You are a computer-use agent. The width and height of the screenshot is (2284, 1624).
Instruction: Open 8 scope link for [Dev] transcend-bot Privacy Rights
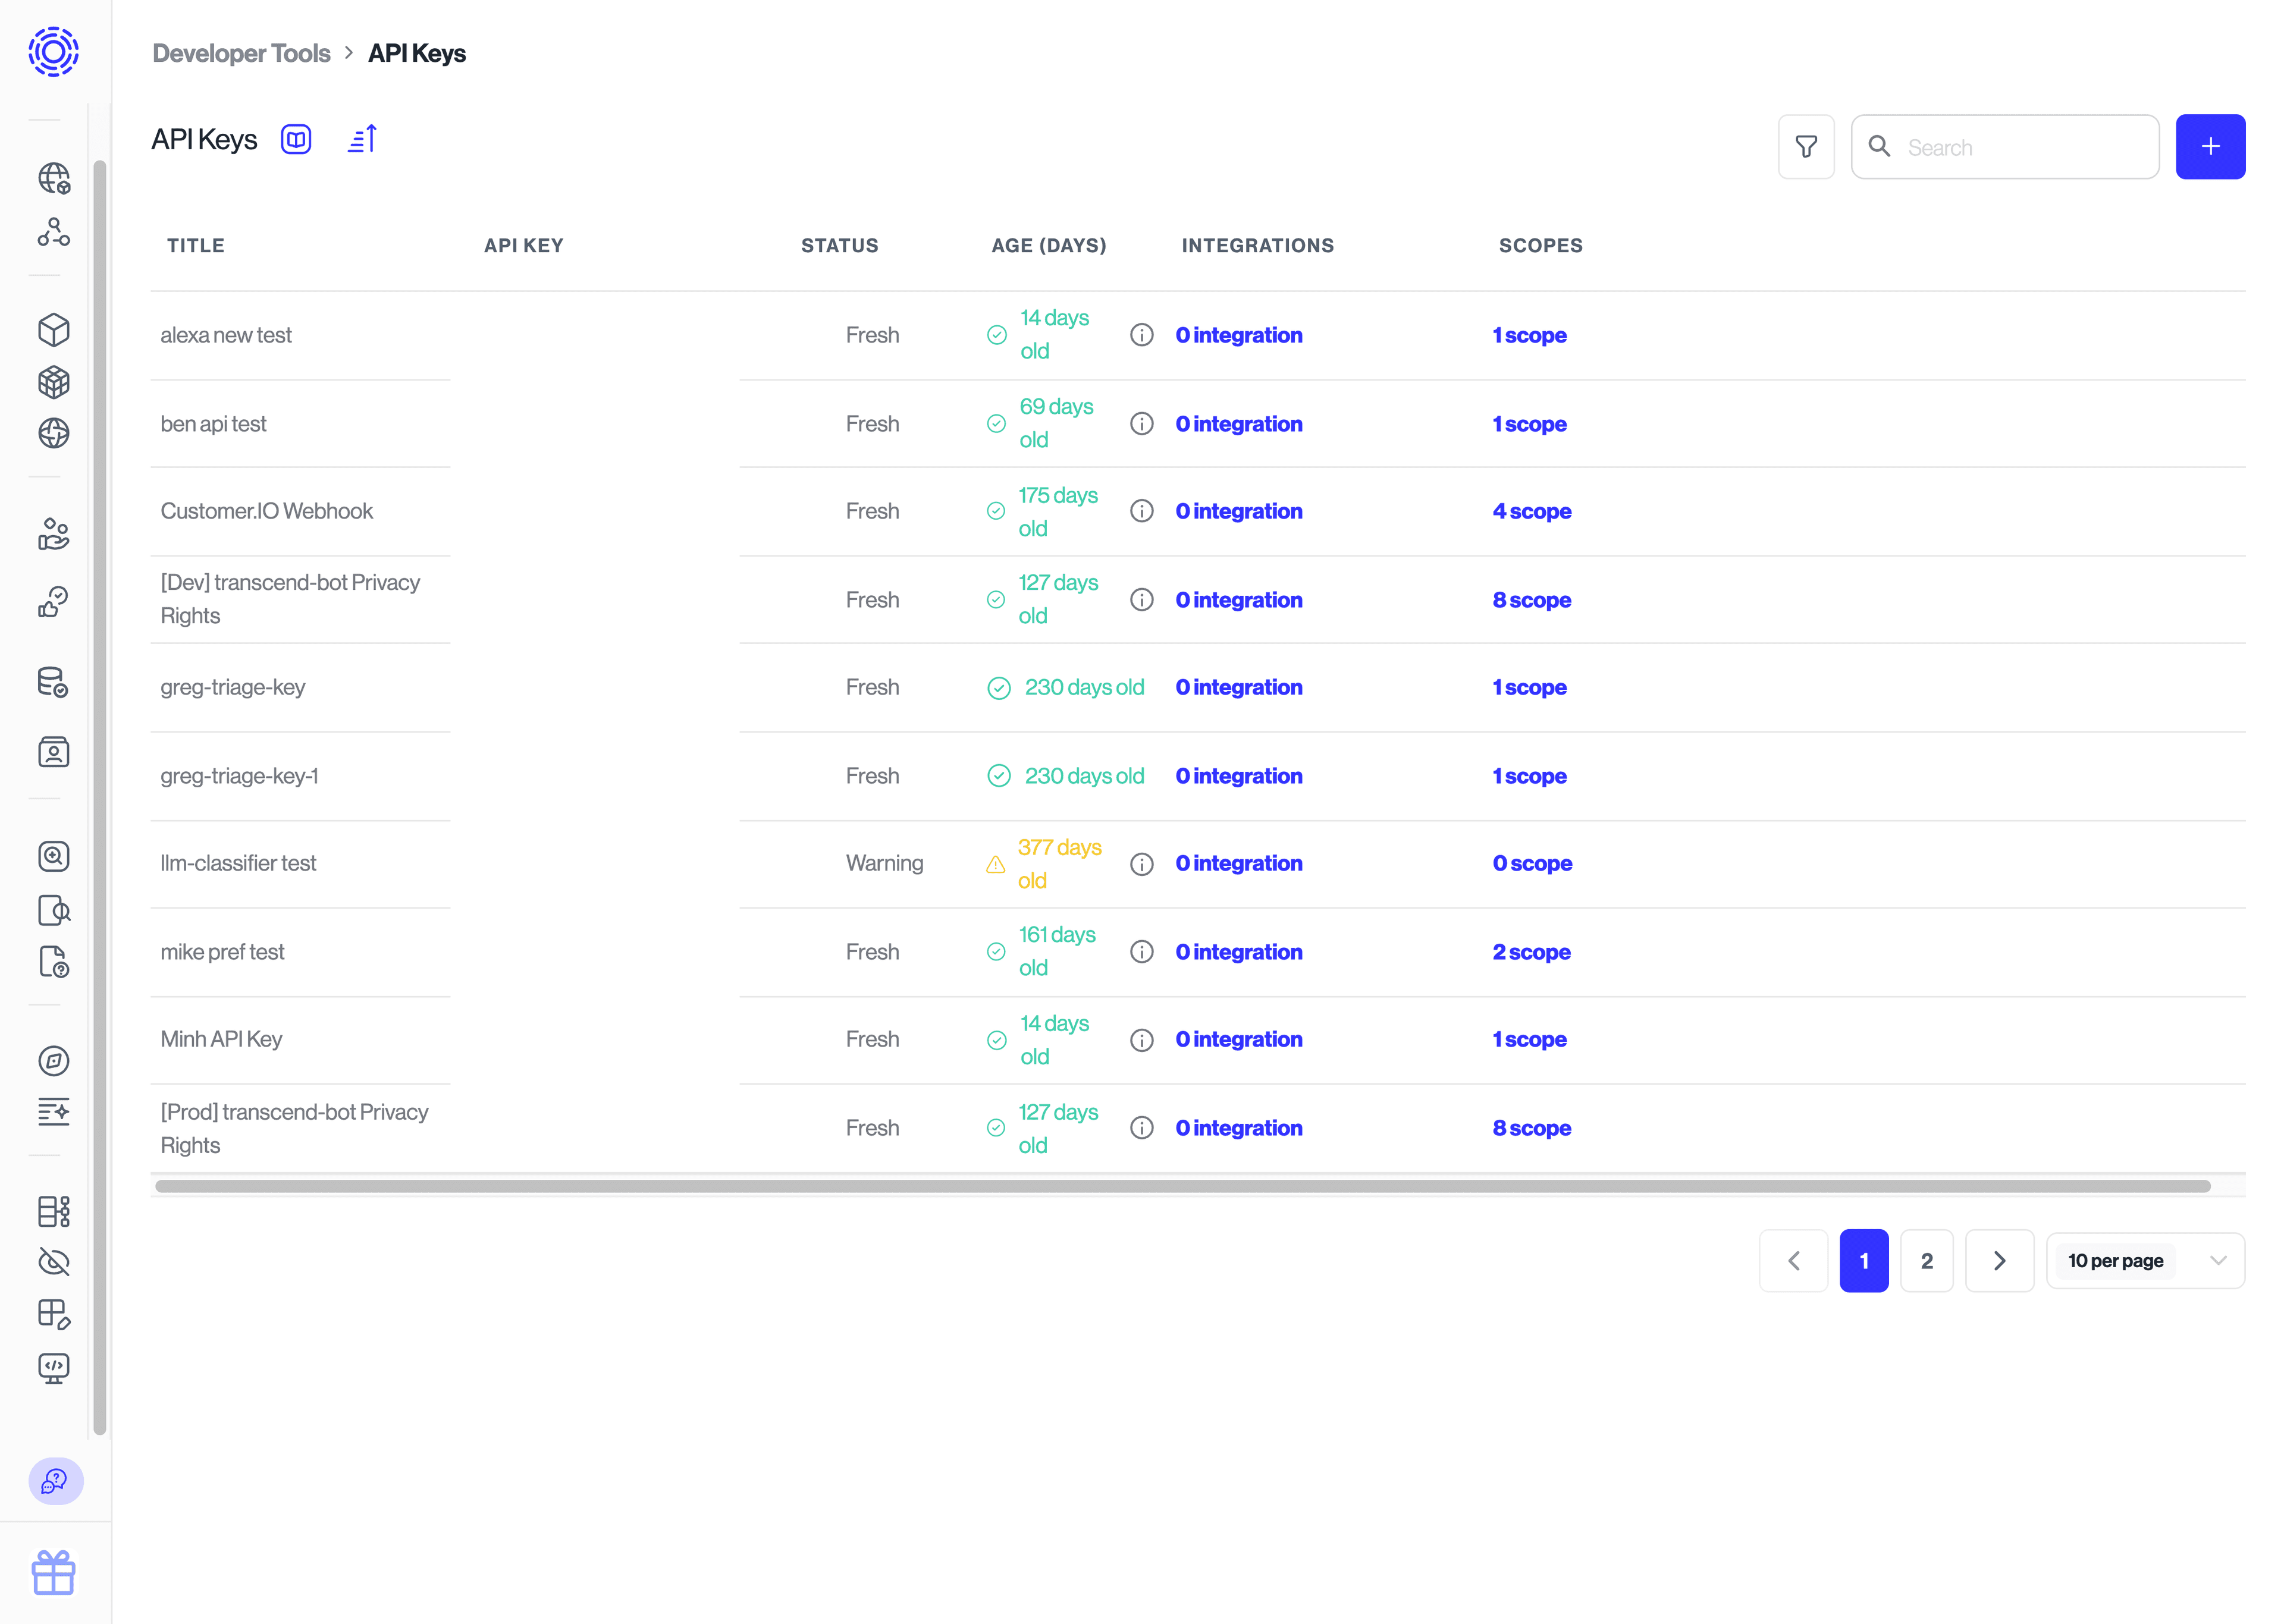1531,599
